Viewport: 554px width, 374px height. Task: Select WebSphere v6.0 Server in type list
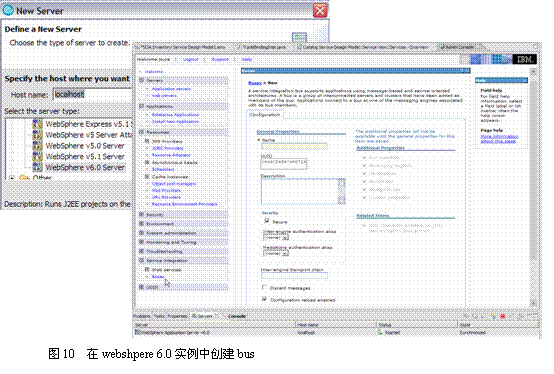[x=85, y=167]
